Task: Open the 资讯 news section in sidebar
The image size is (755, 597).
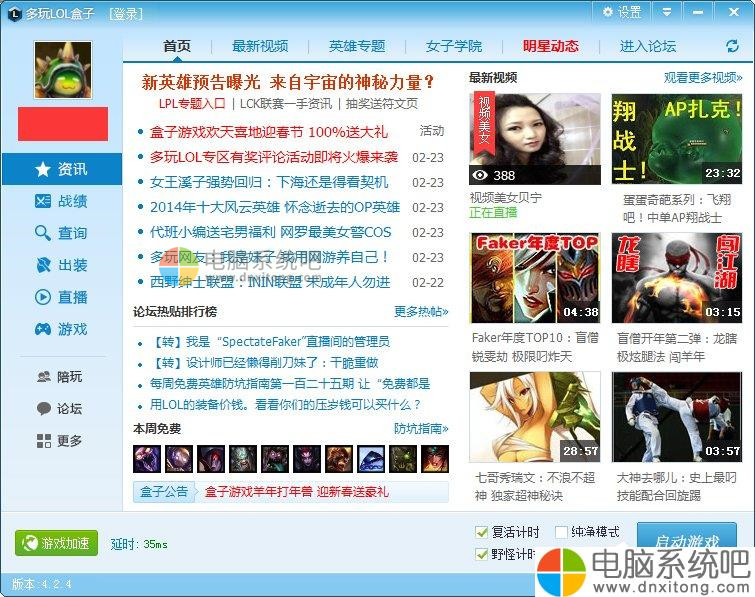Action: 62,169
